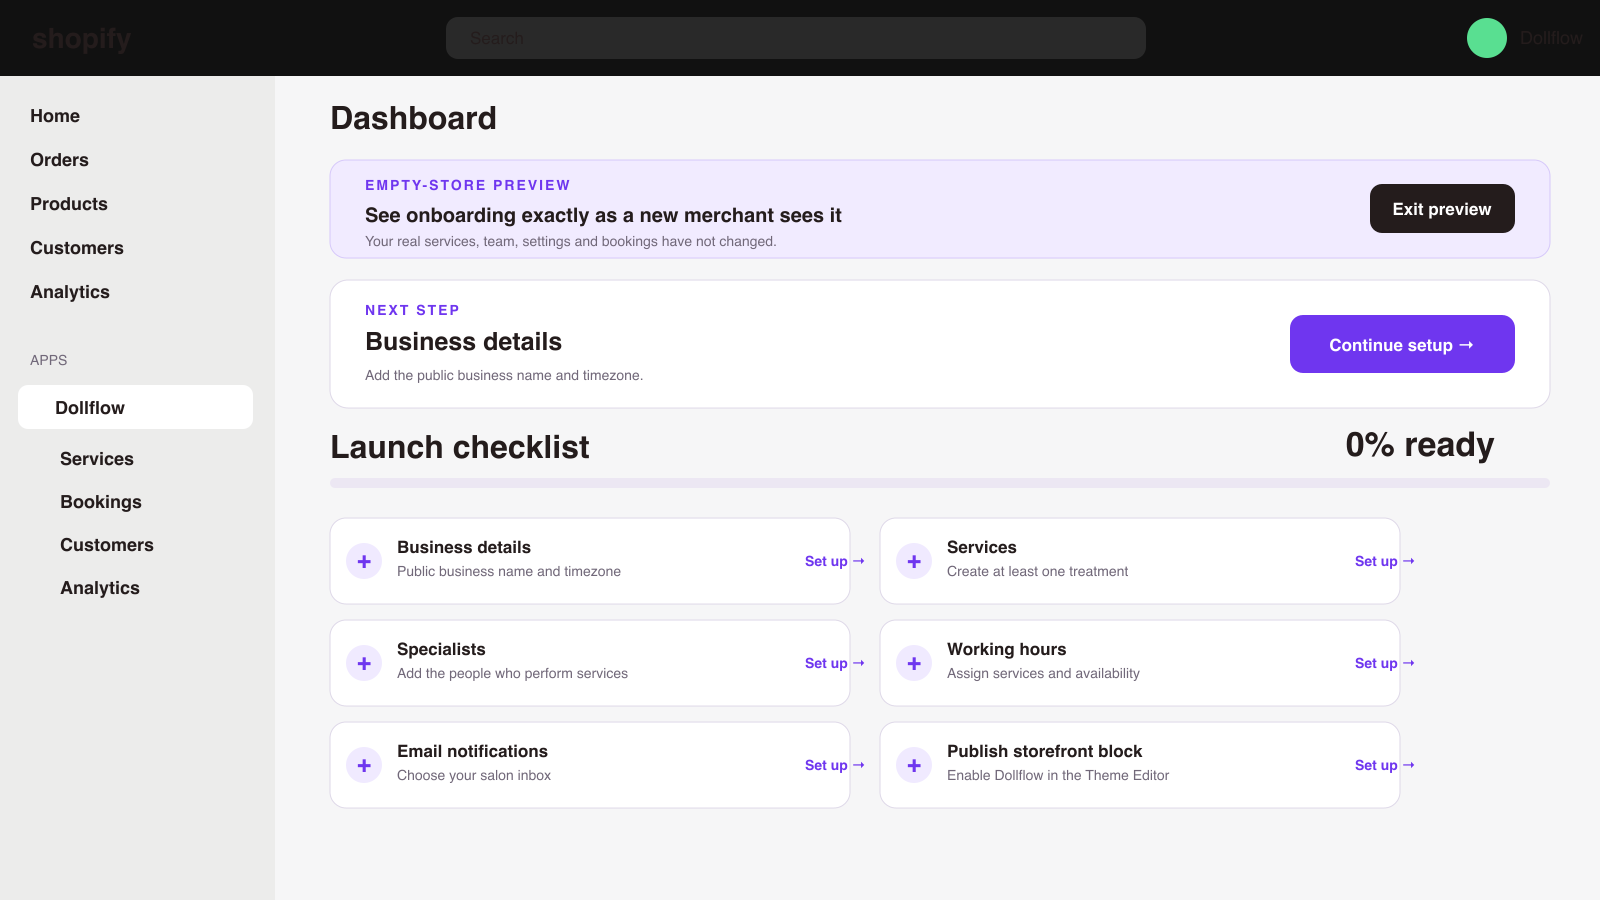Open Products in the sidebar
This screenshot has height=900, width=1600.
coord(69,204)
